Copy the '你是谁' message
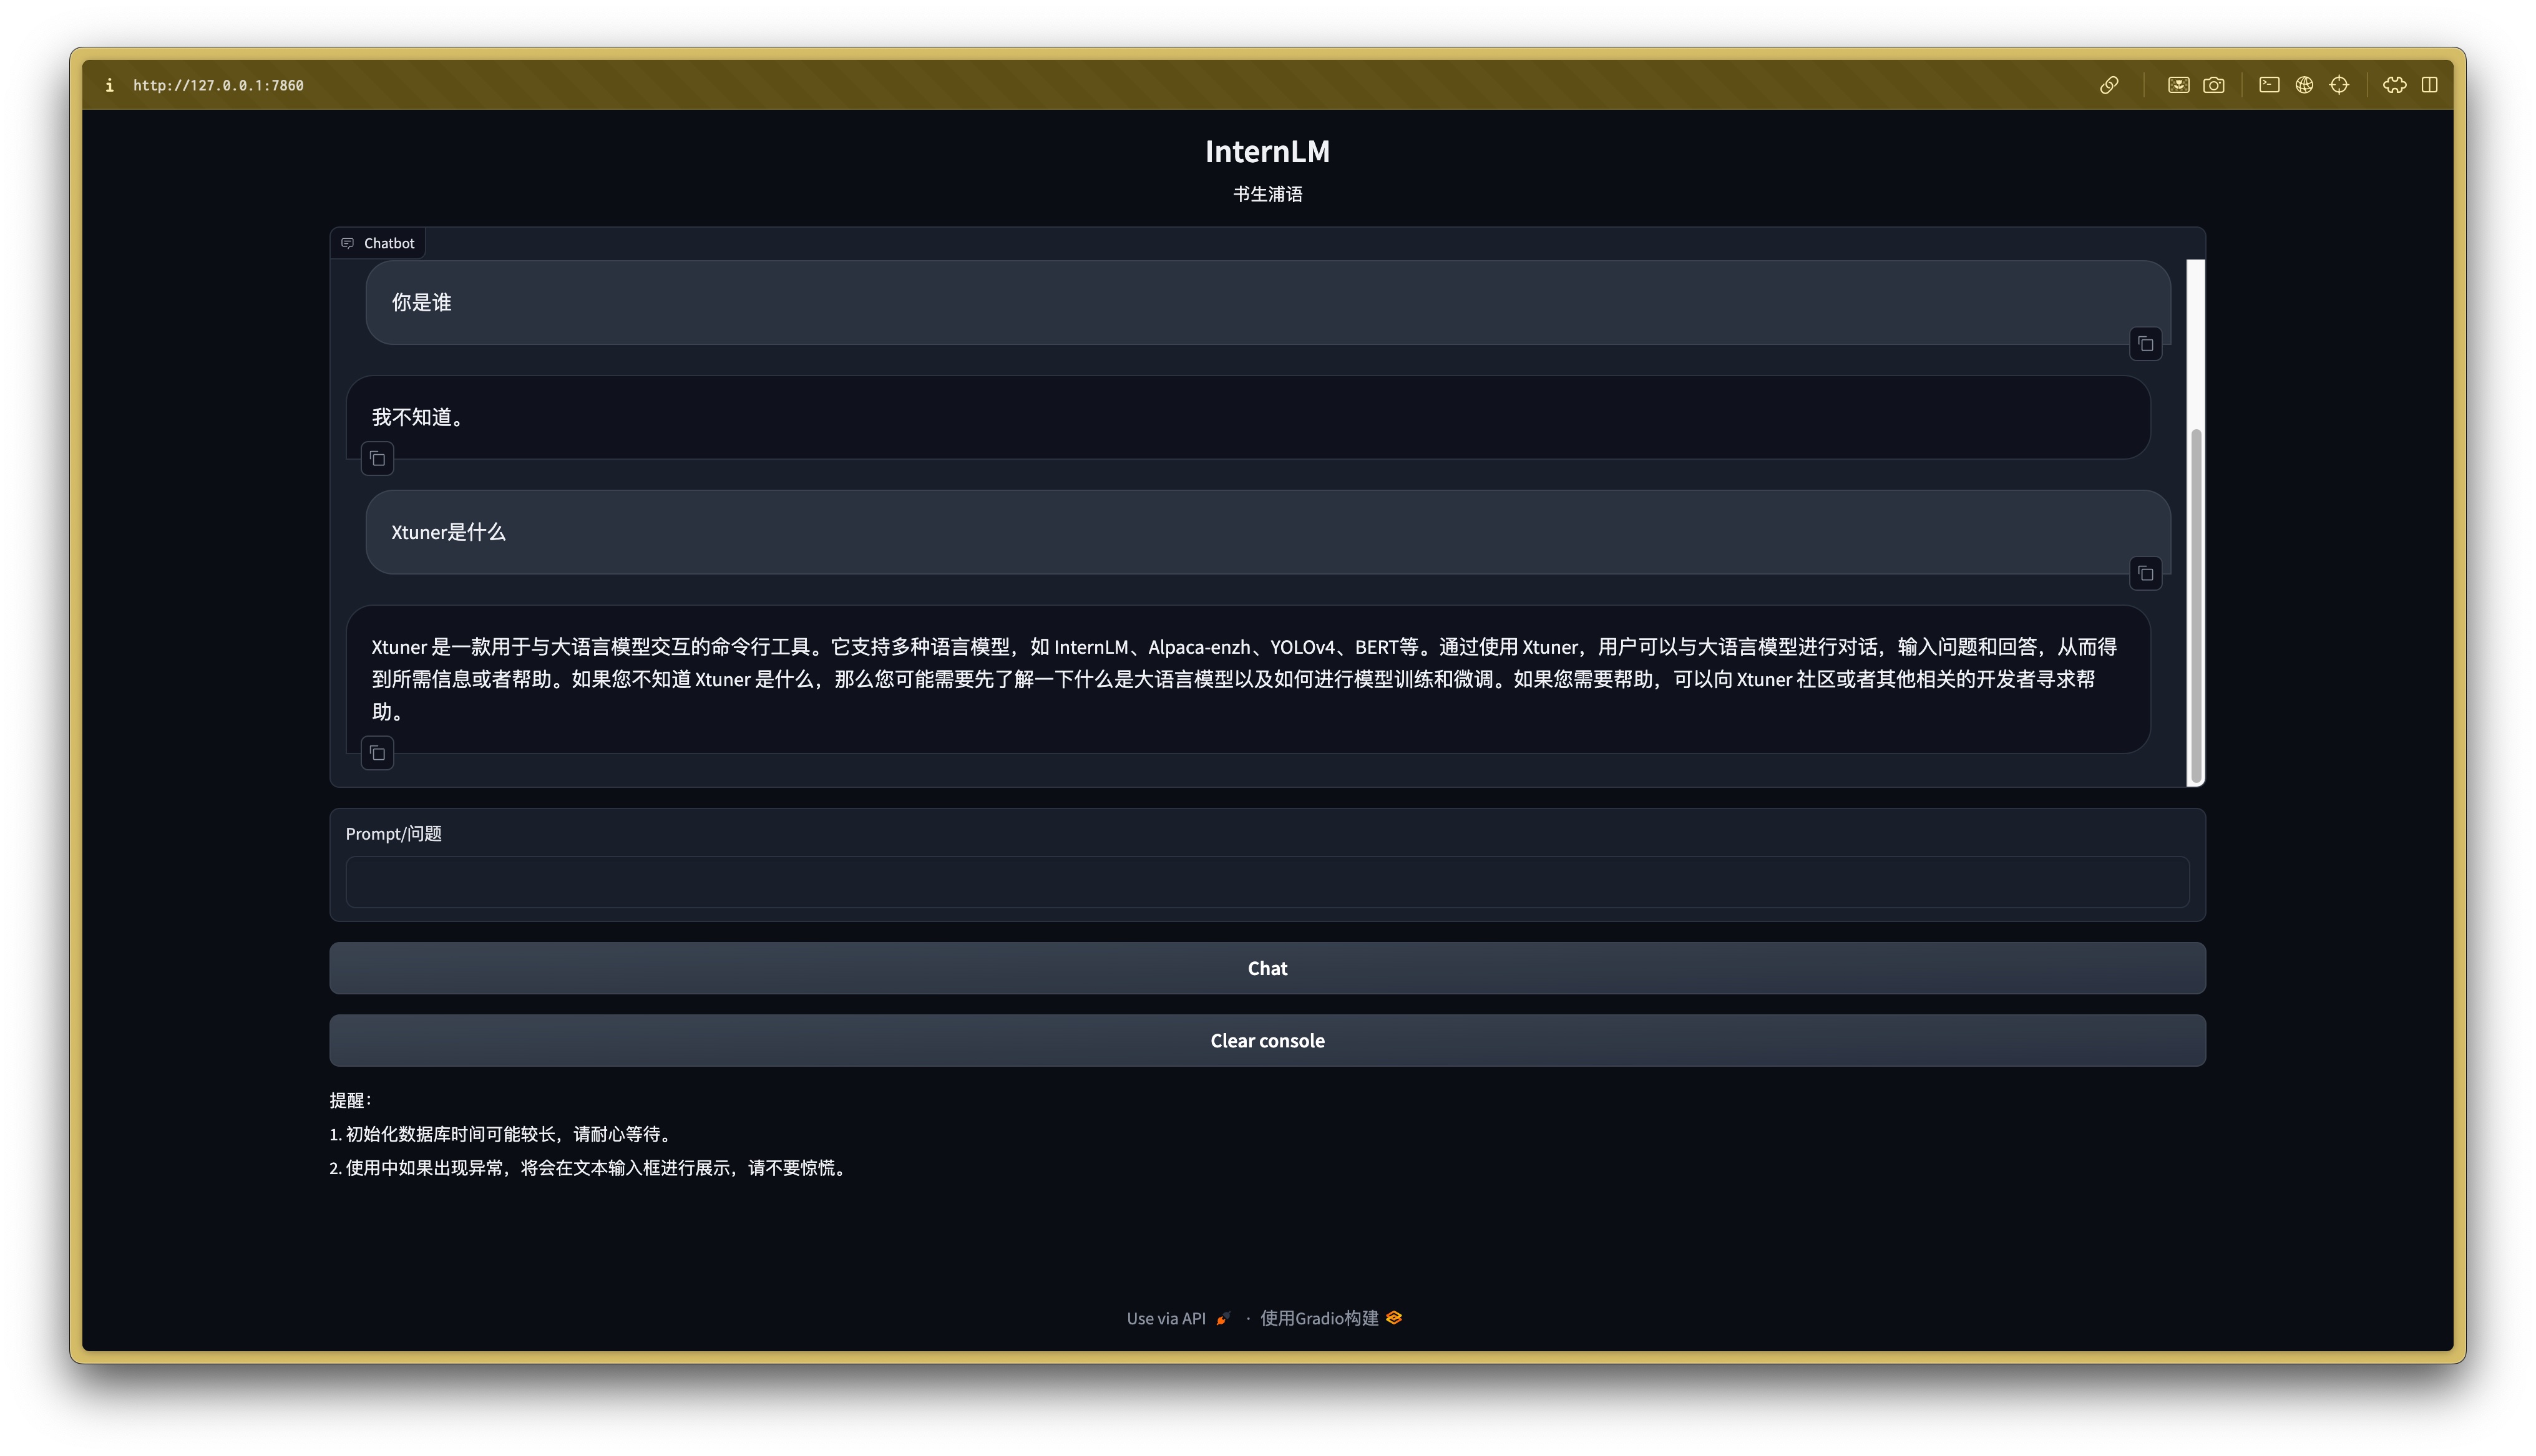The width and height of the screenshot is (2536, 1456). [2145, 344]
